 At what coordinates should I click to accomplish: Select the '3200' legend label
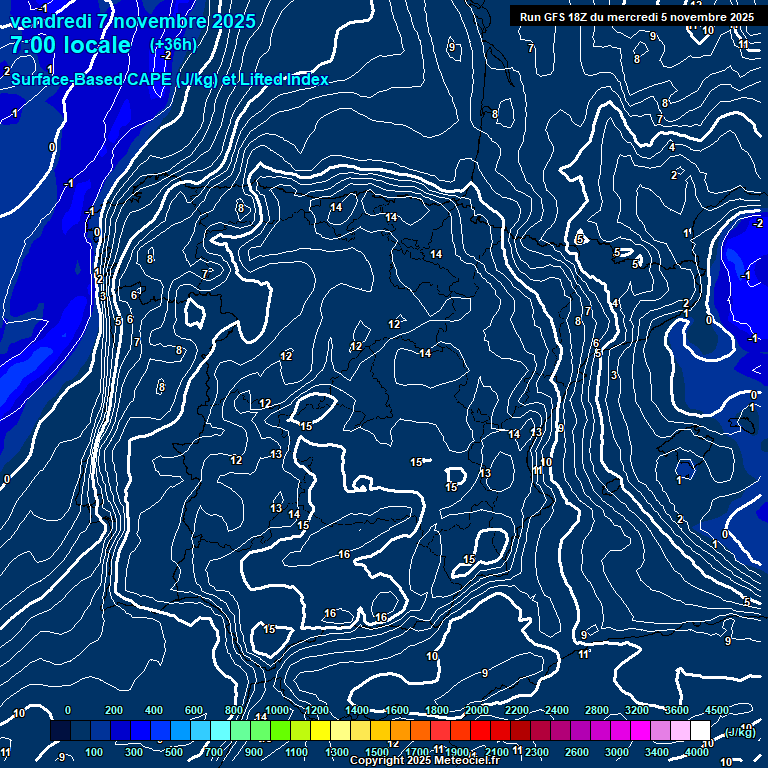tap(637, 710)
